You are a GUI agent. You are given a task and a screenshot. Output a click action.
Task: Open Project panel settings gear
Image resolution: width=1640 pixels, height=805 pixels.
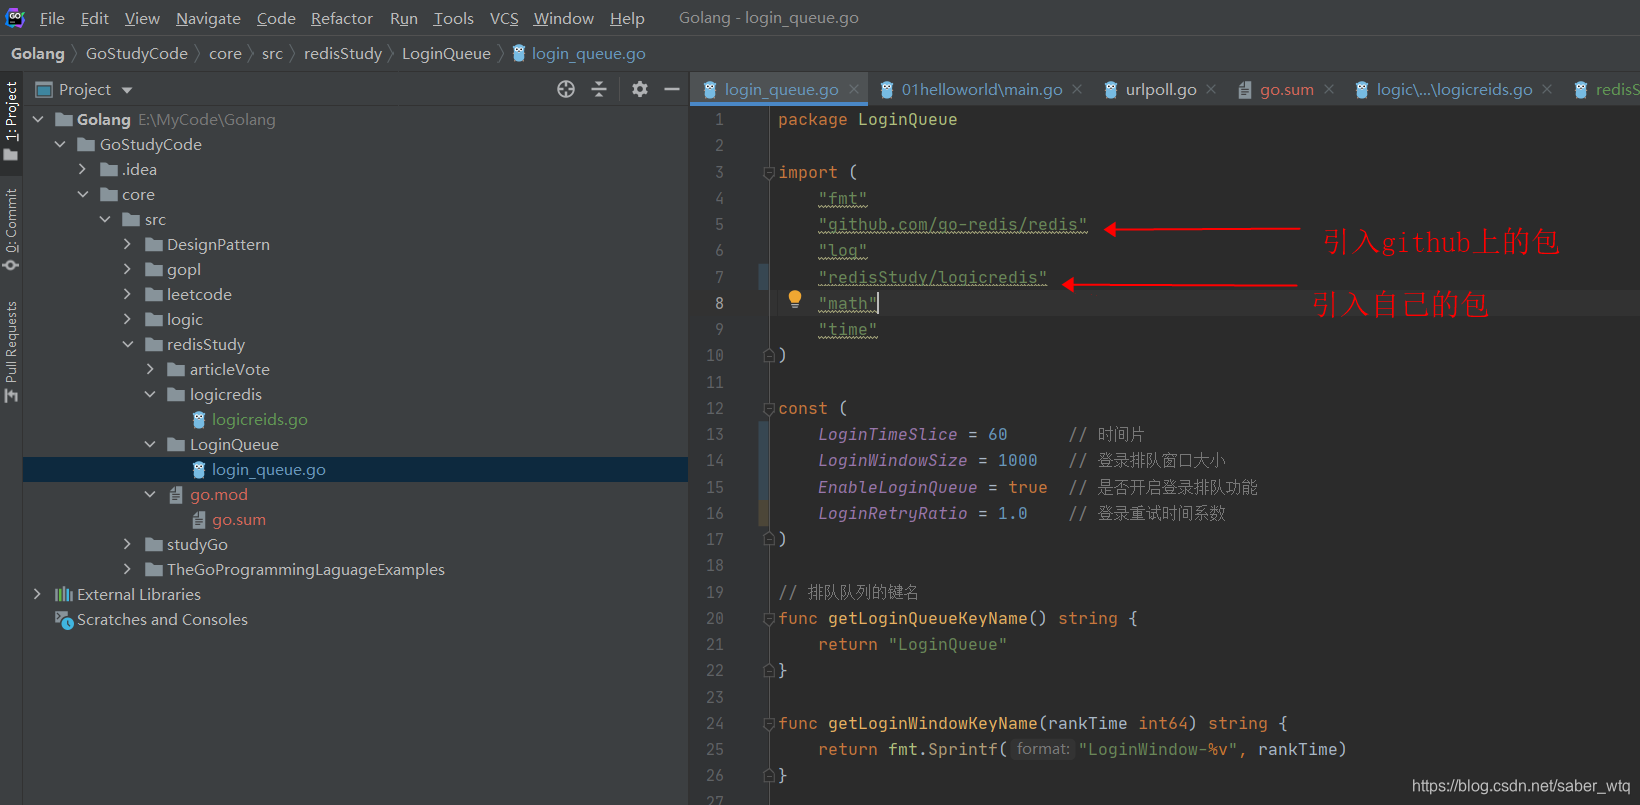click(x=640, y=89)
